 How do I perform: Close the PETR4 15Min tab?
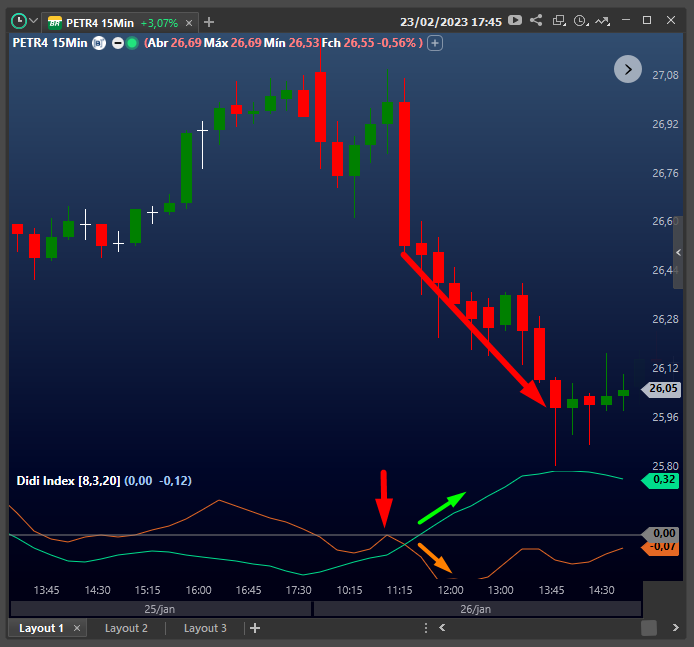click(189, 23)
